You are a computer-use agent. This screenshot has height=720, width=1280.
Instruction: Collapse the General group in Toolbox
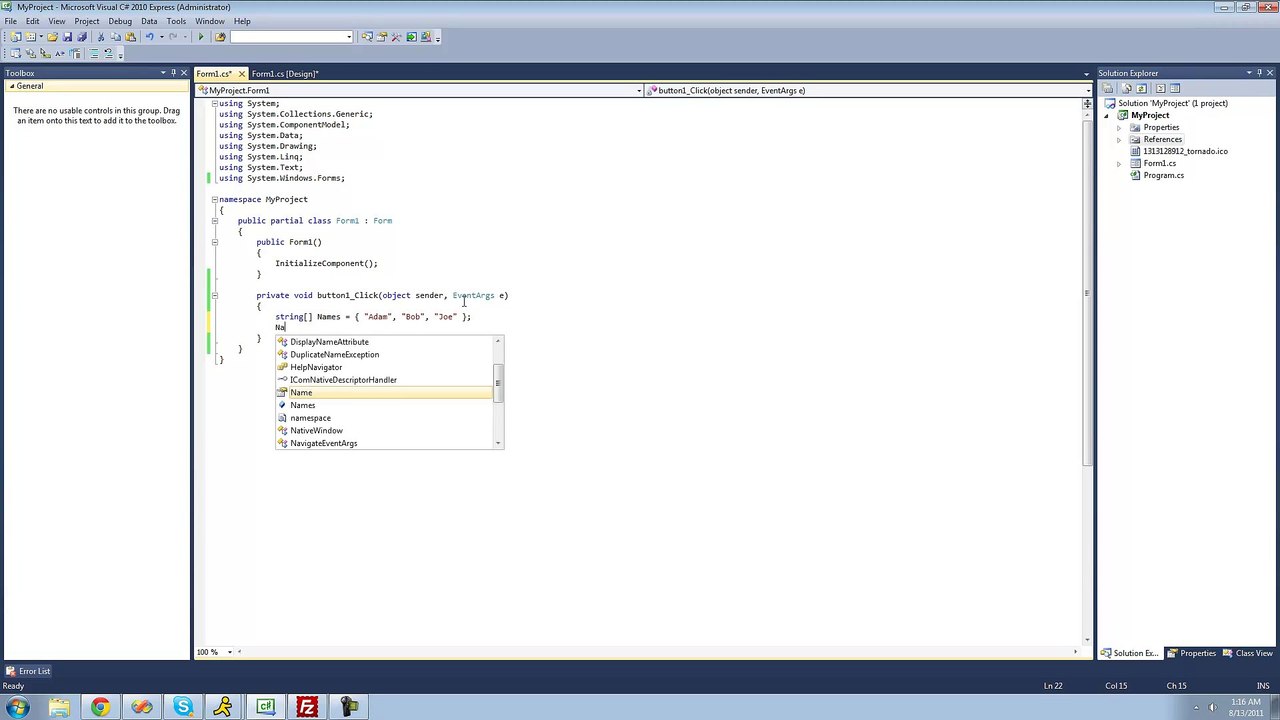tap(12, 86)
